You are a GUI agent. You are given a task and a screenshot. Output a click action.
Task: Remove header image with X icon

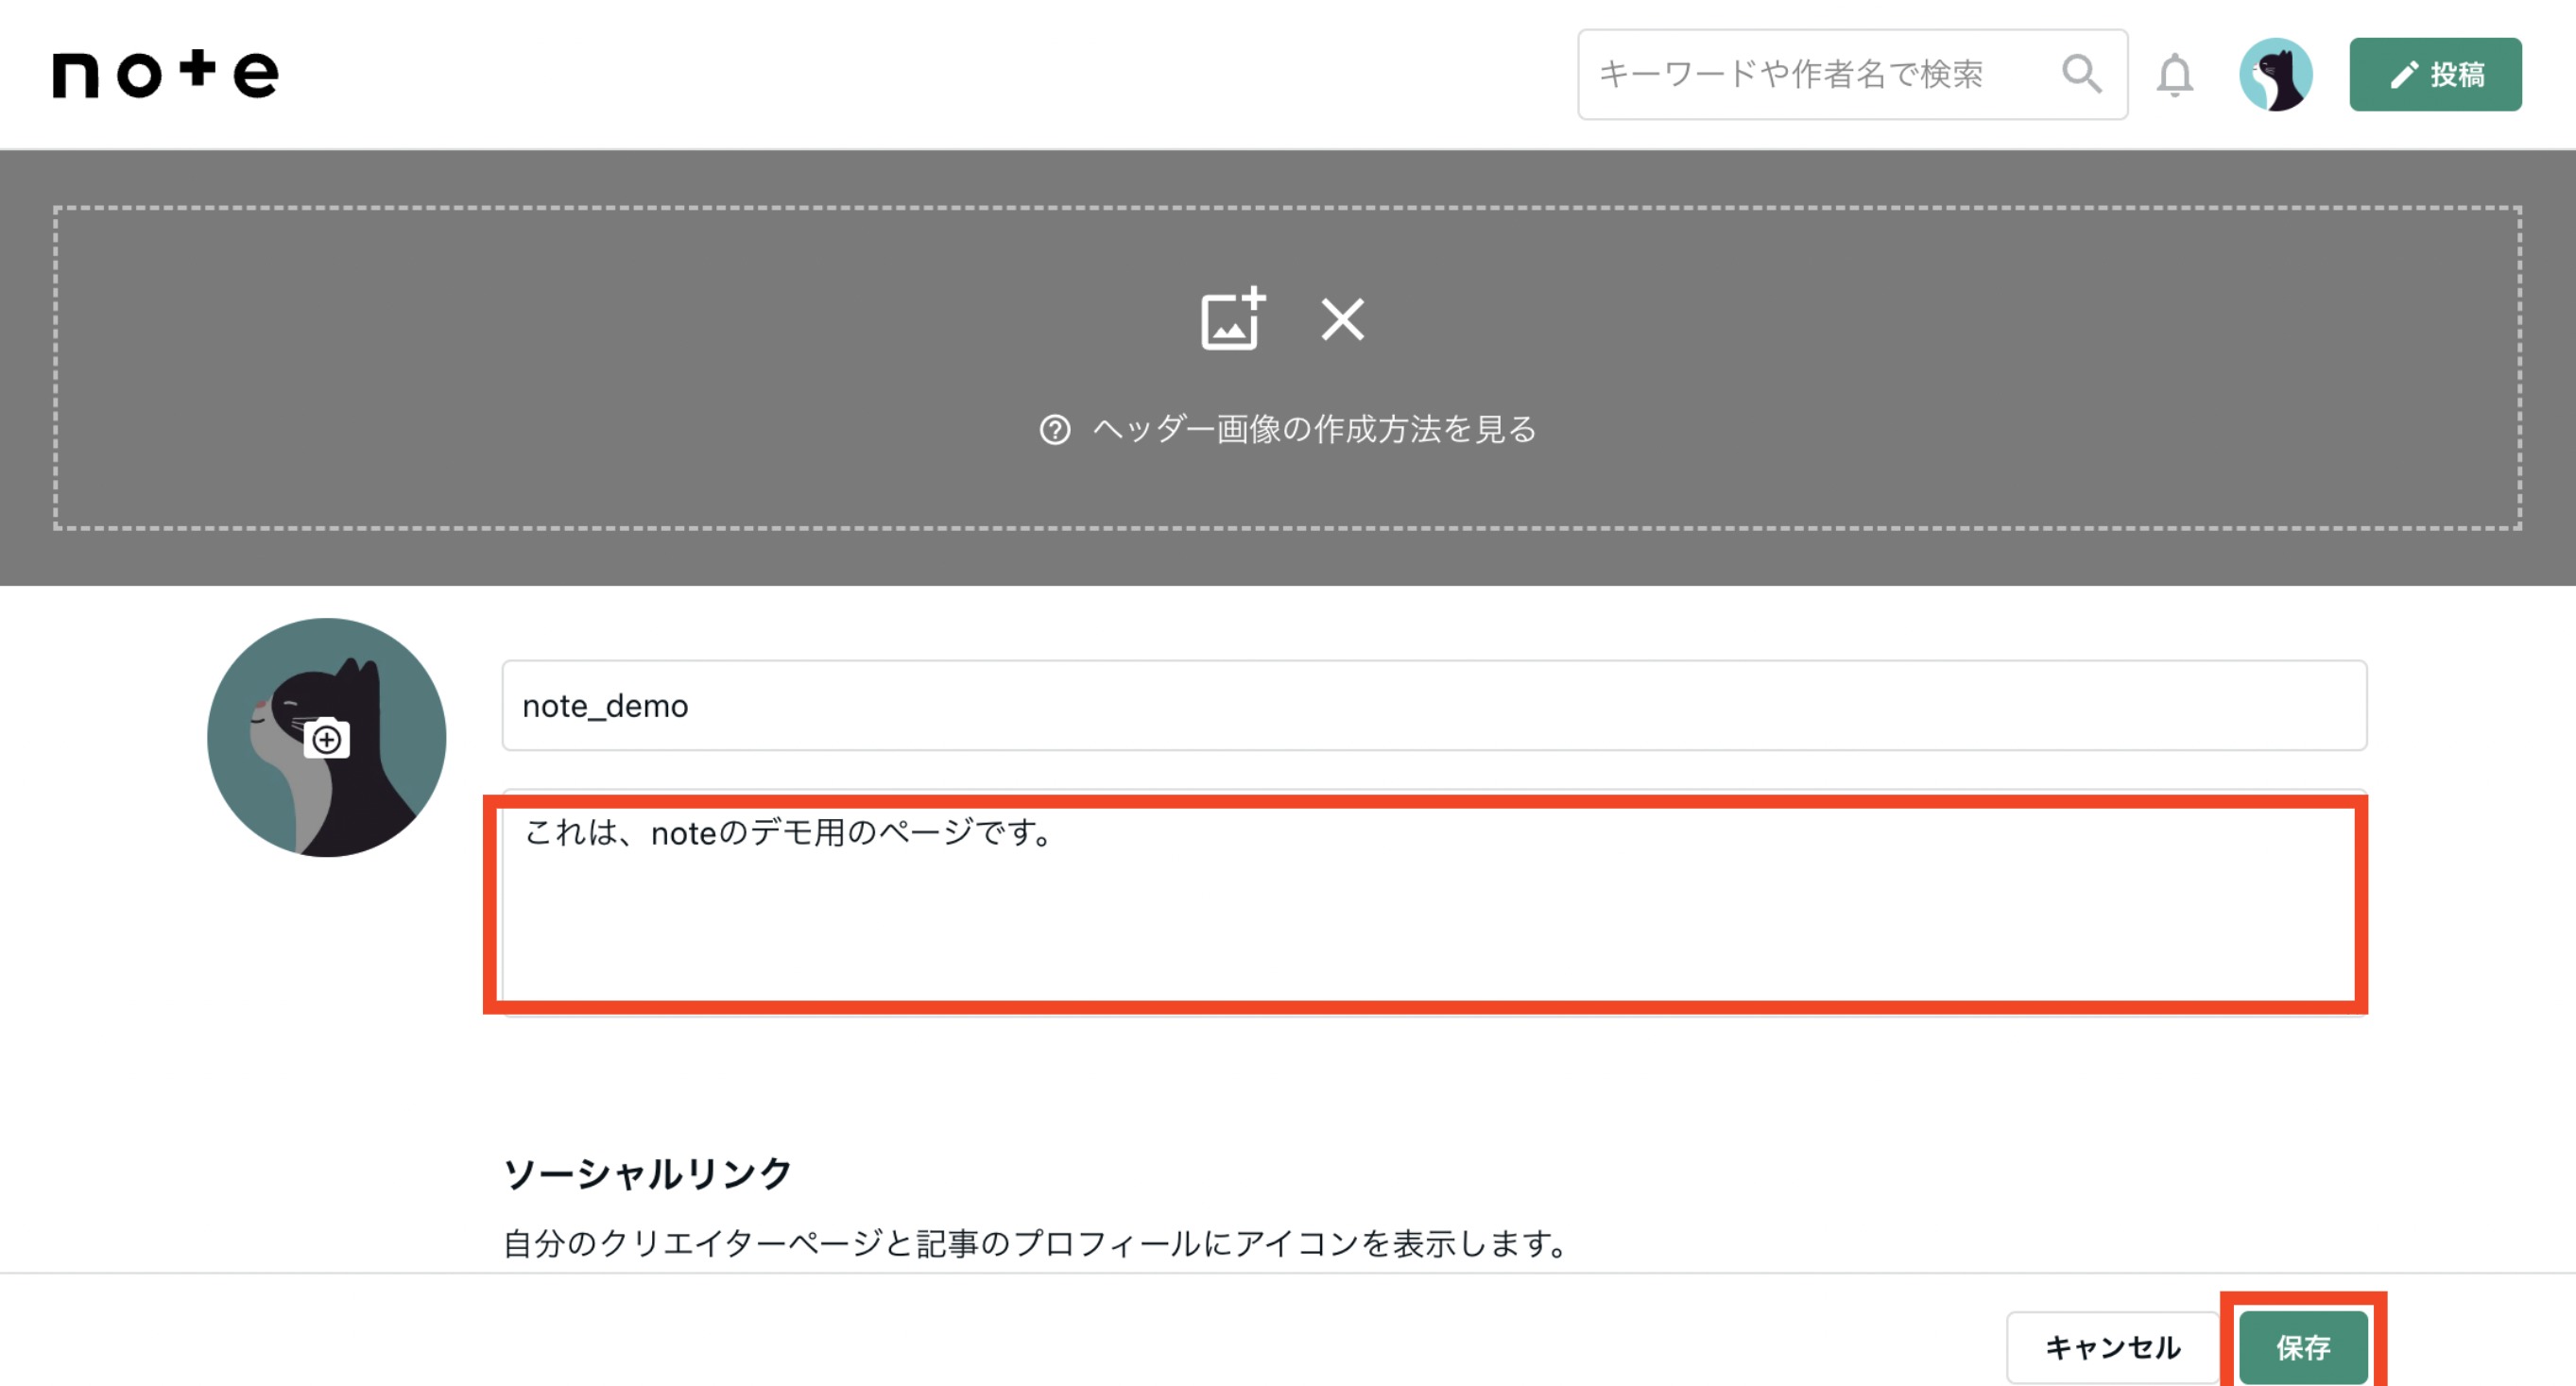(1342, 320)
